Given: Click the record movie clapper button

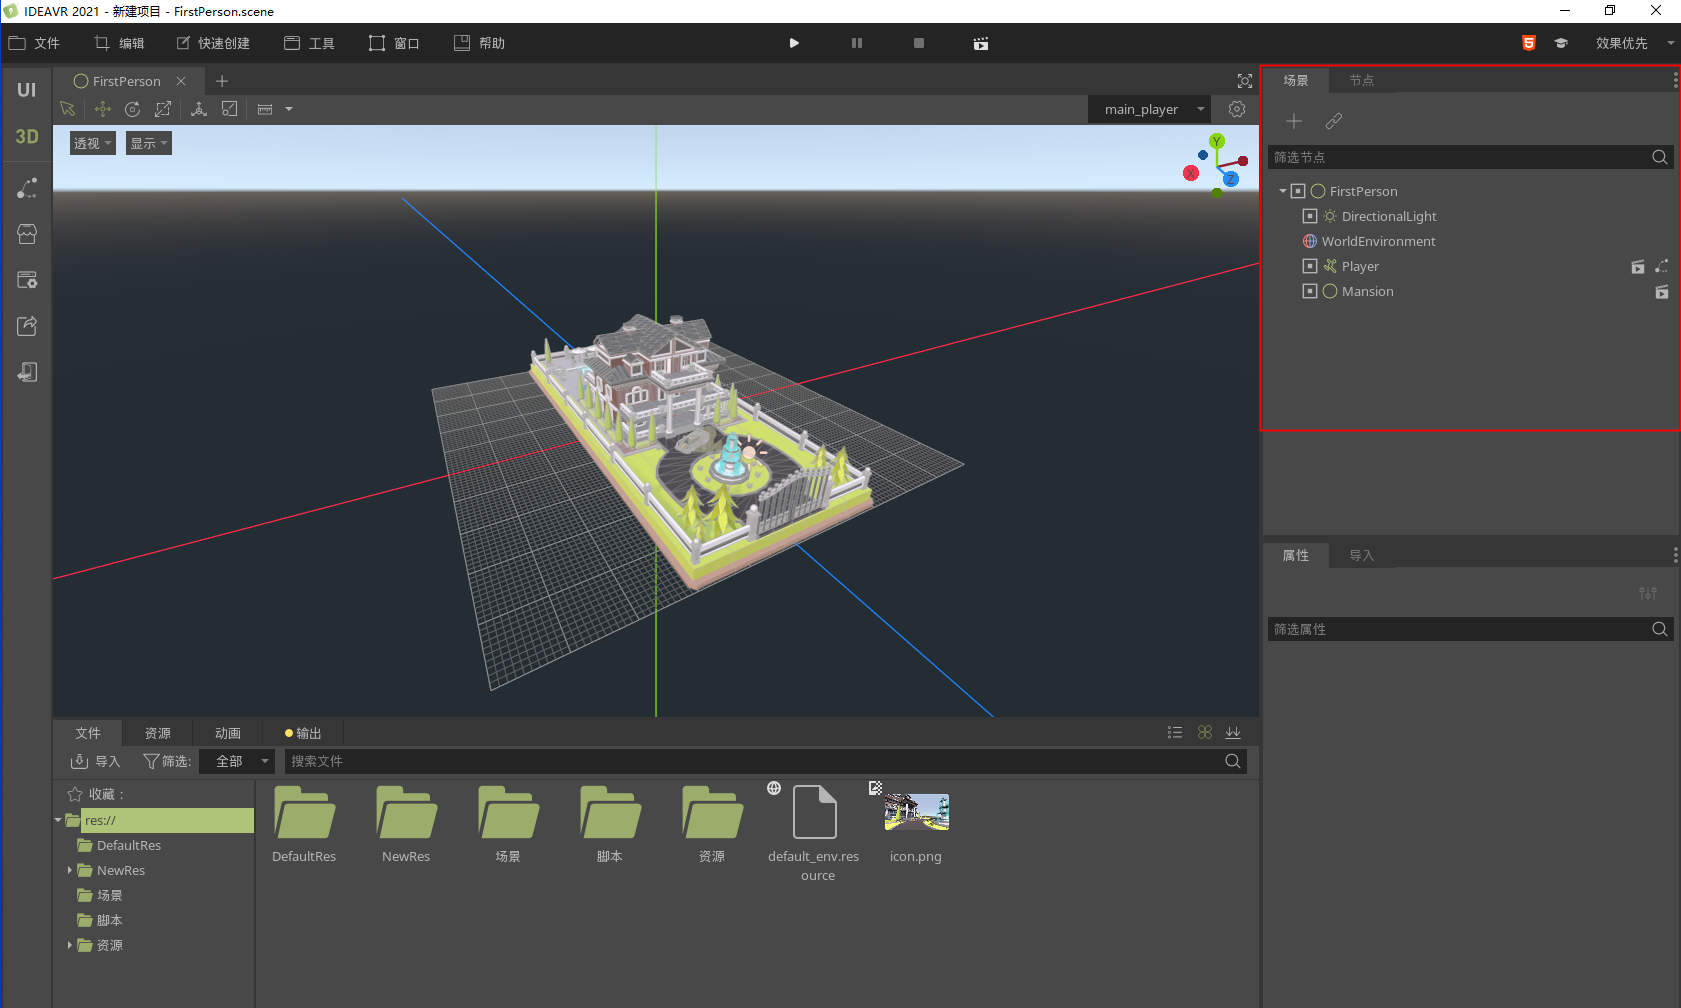Looking at the screenshot, I should pyautogui.click(x=981, y=43).
